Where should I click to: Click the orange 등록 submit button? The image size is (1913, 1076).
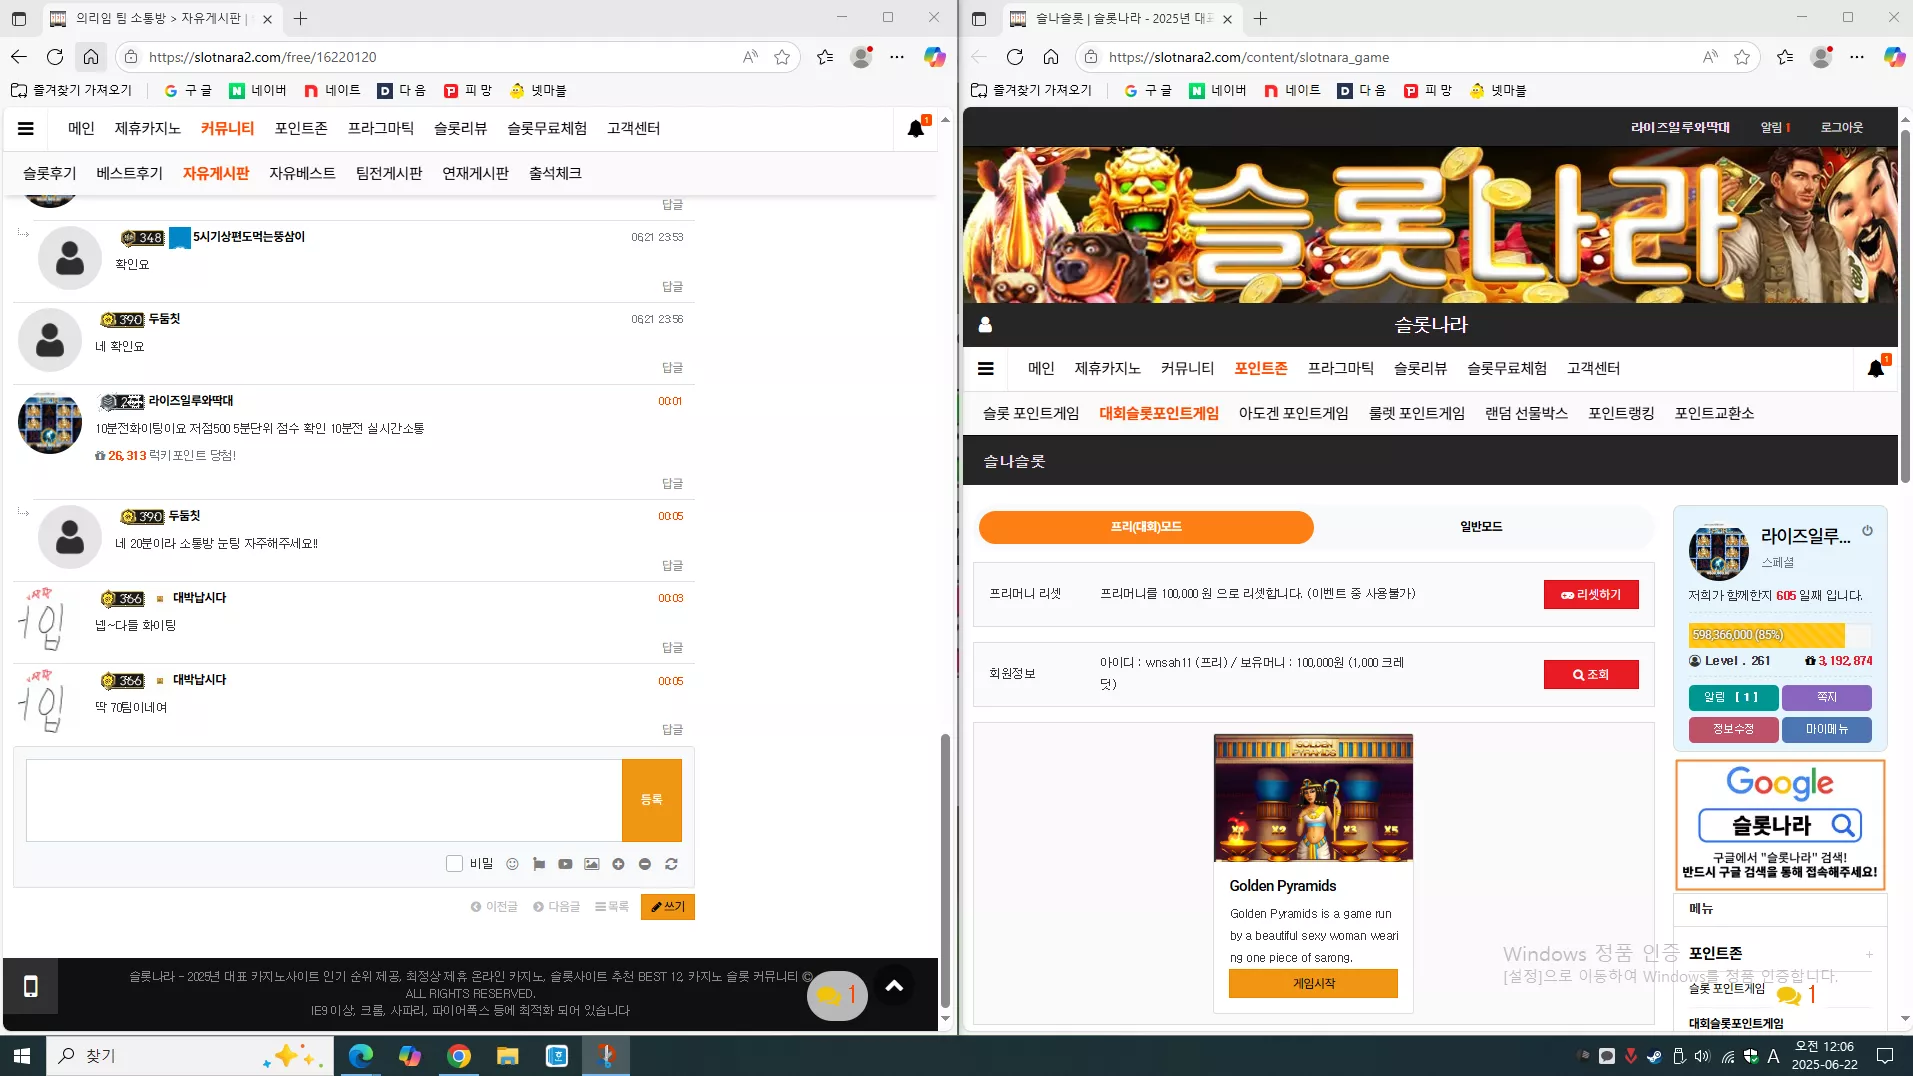[651, 800]
